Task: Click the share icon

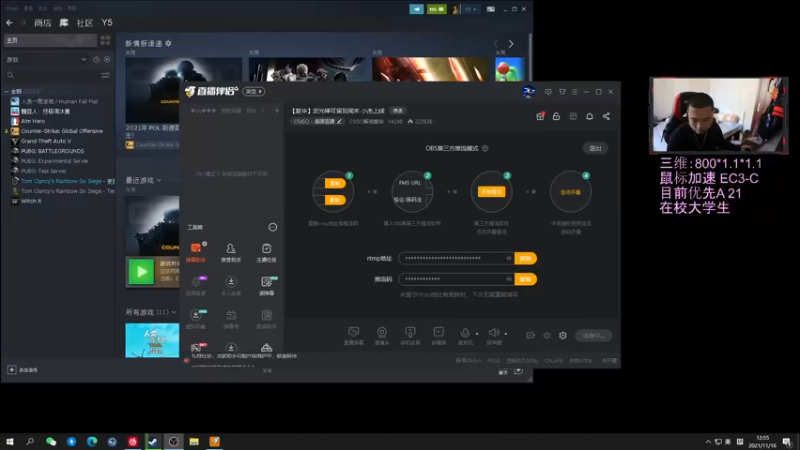Action: pos(606,116)
